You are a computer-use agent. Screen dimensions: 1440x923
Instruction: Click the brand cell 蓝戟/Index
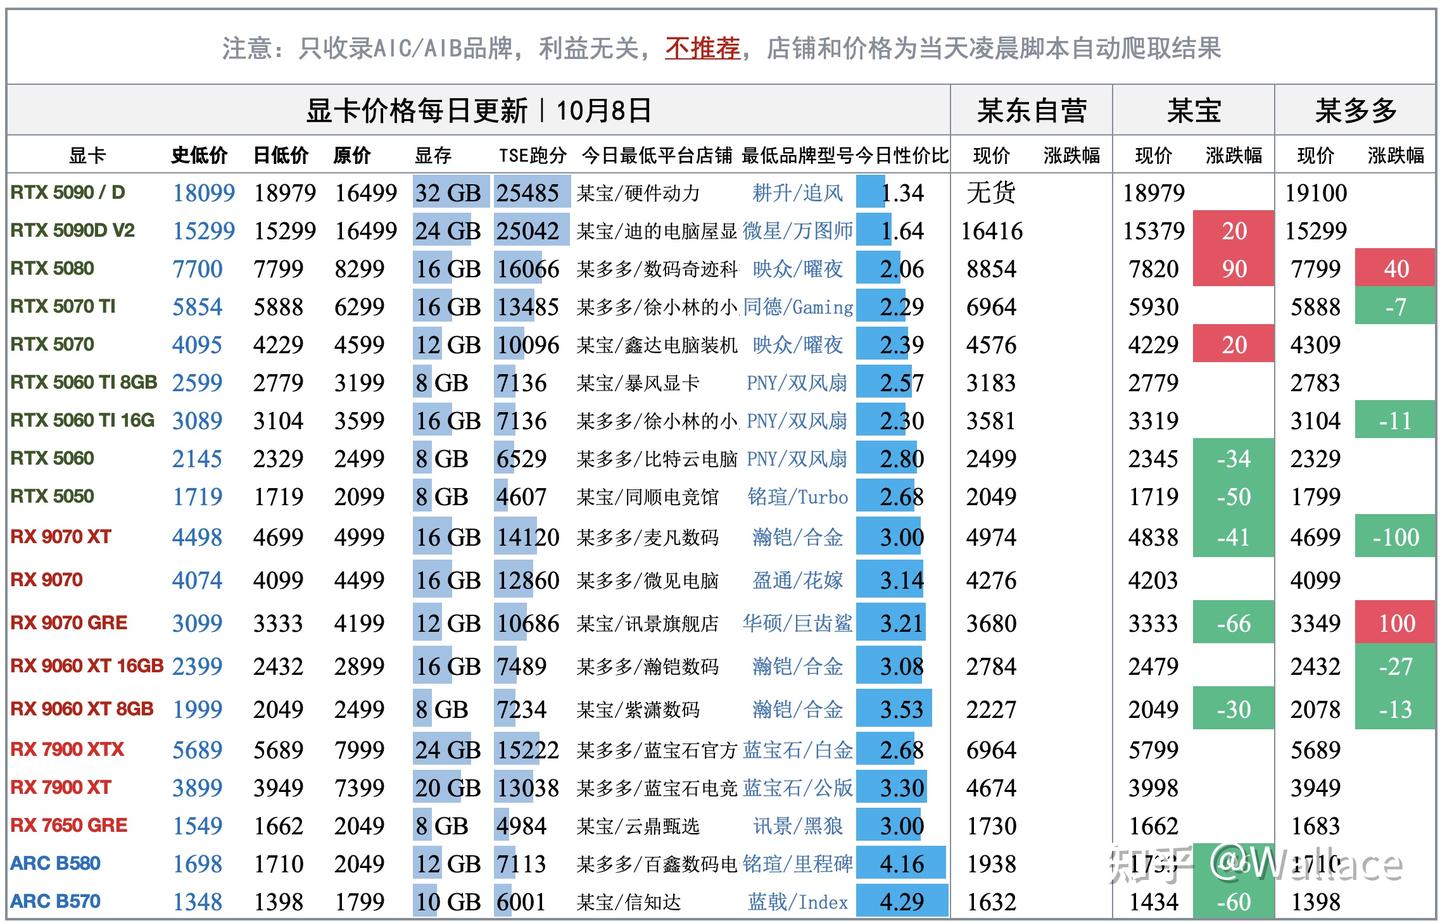point(798,902)
